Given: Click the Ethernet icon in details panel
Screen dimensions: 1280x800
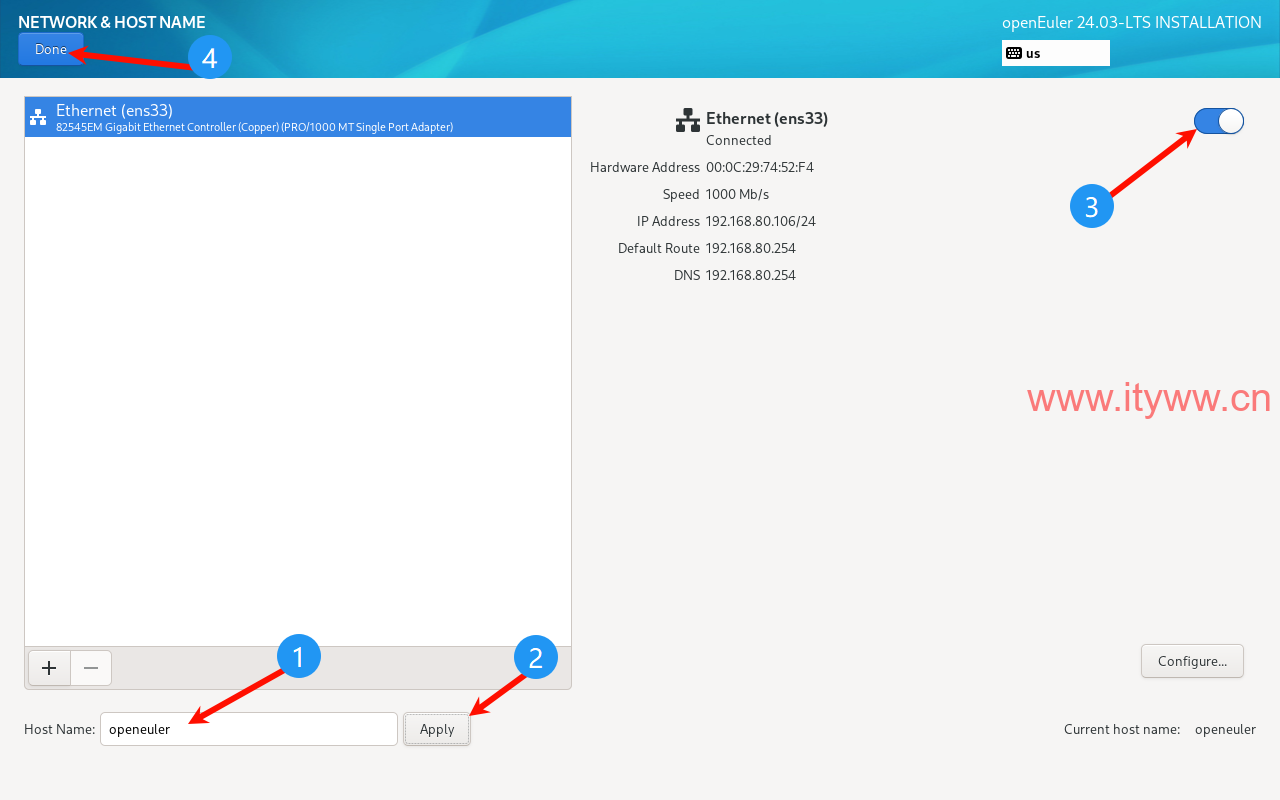Looking at the screenshot, I should point(688,120).
